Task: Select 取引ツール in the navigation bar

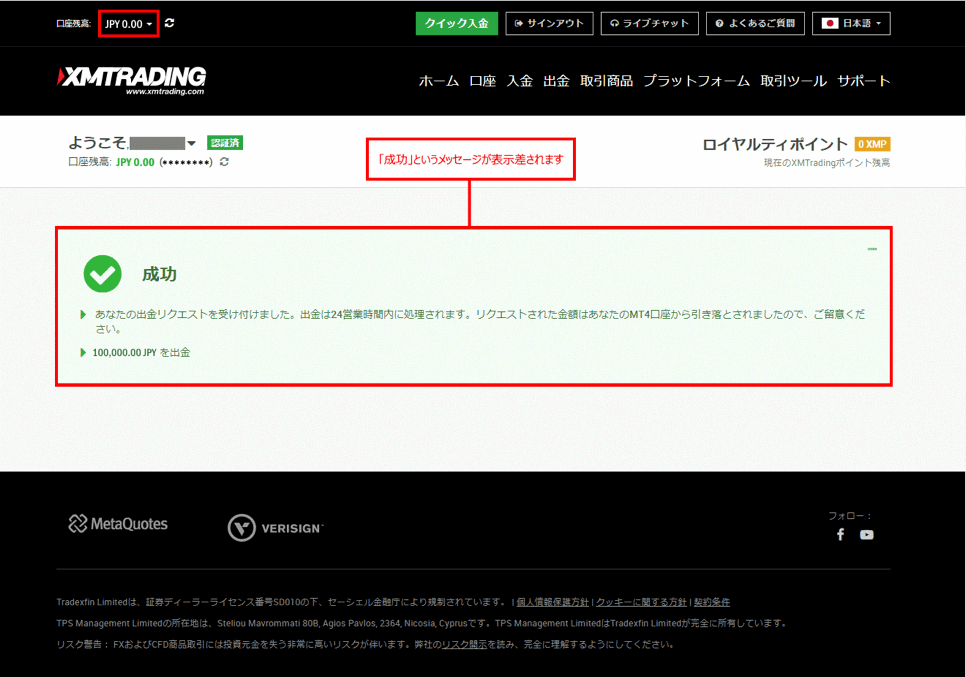Action: [793, 81]
